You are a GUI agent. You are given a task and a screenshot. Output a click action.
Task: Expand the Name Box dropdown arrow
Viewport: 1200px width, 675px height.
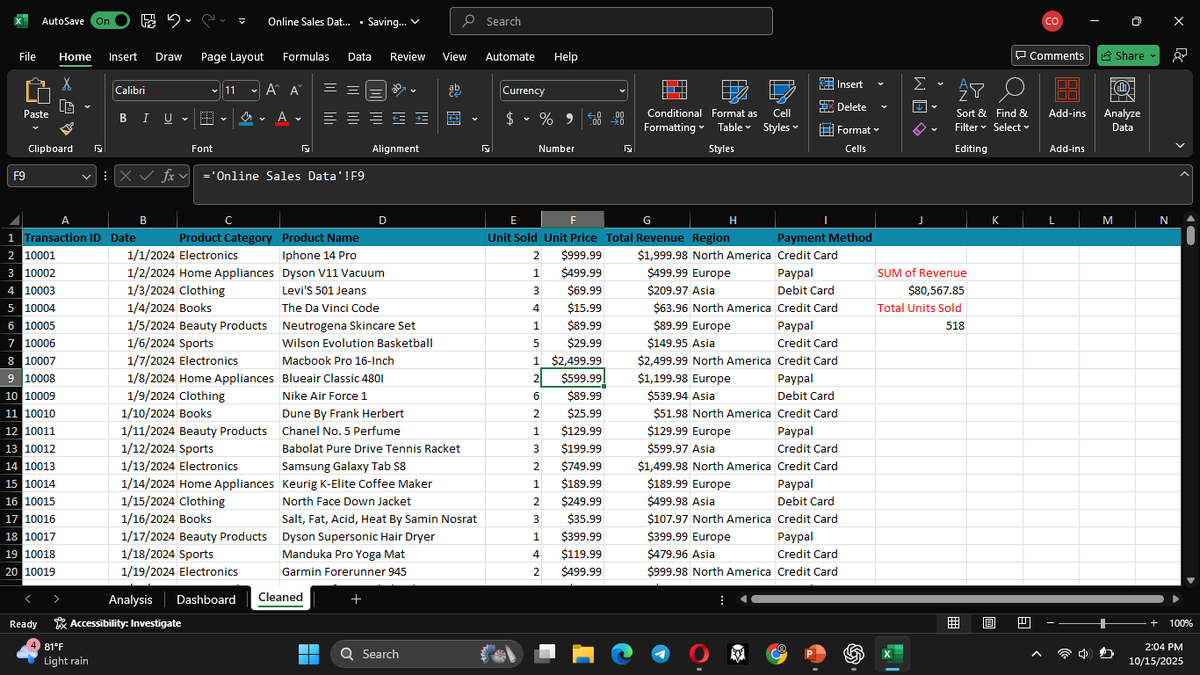pos(88,176)
